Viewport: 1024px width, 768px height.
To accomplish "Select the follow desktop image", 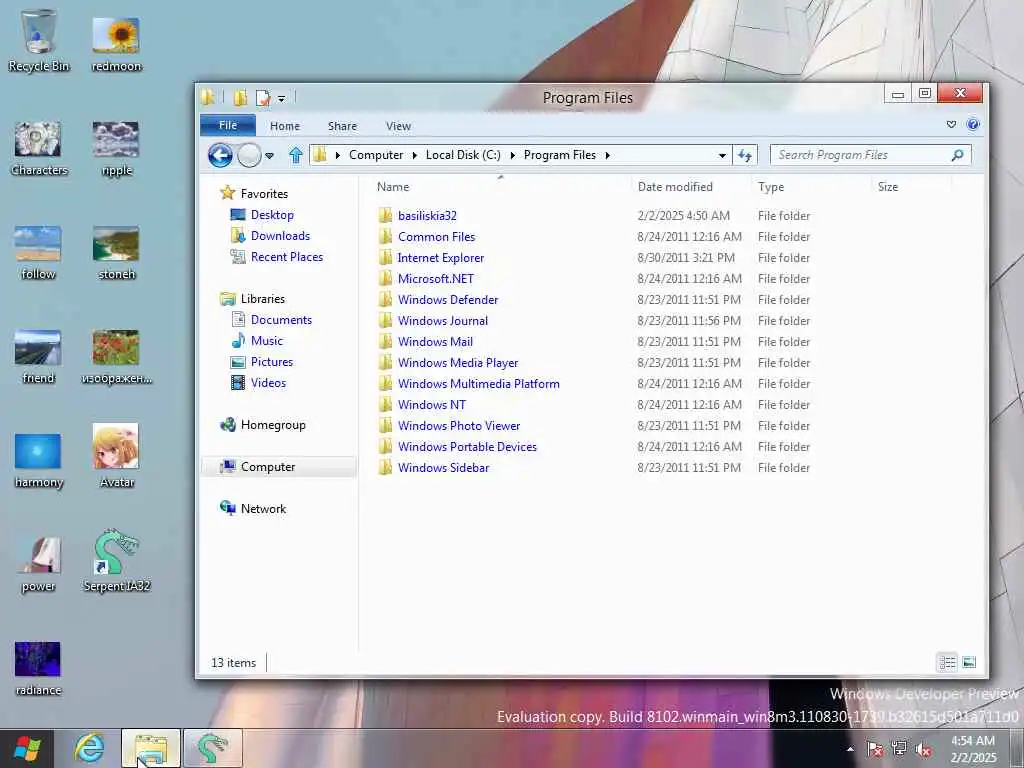I will [x=38, y=252].
